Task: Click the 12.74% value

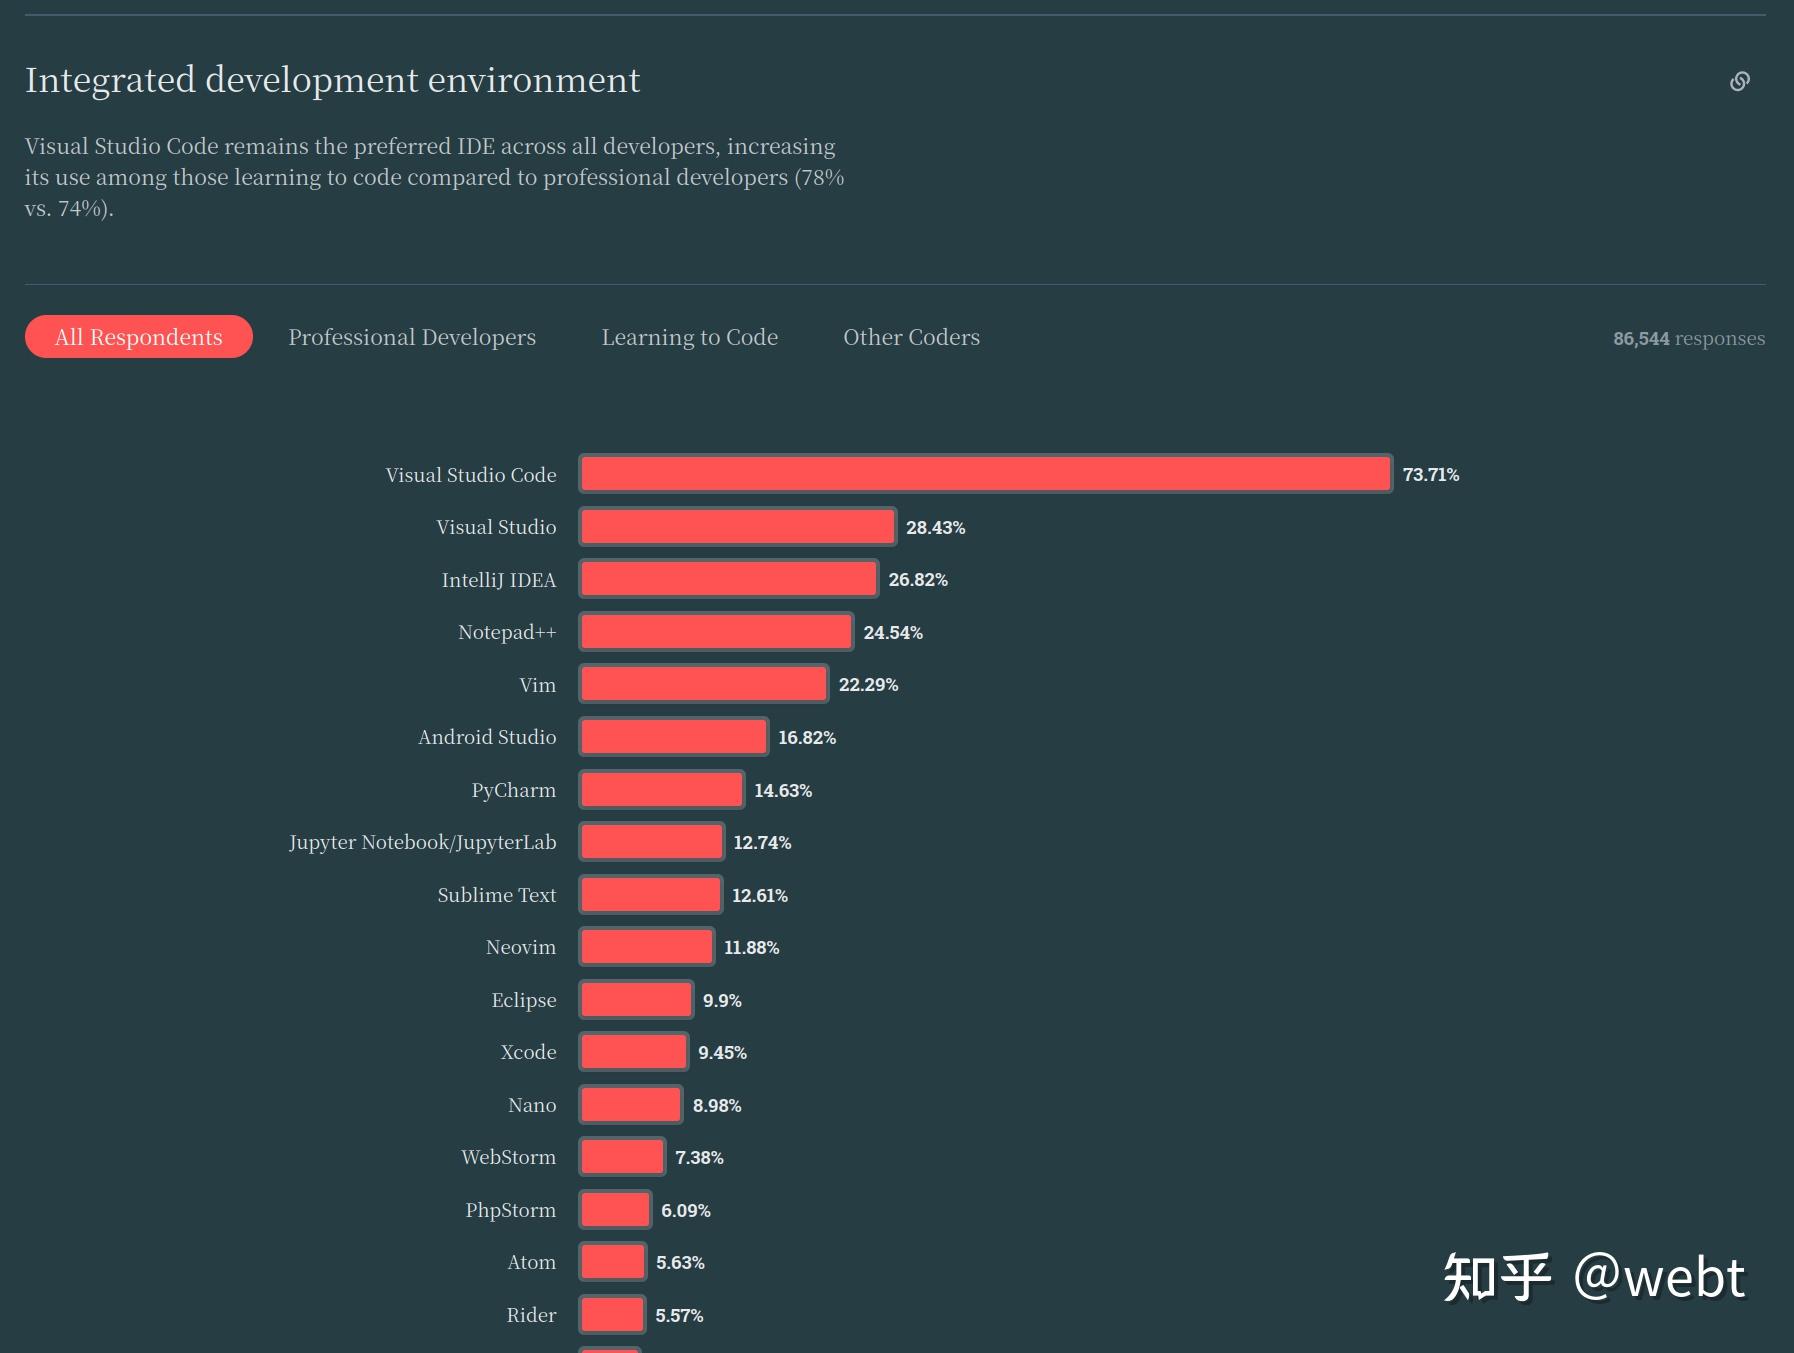Action: (x=762, y=842)
